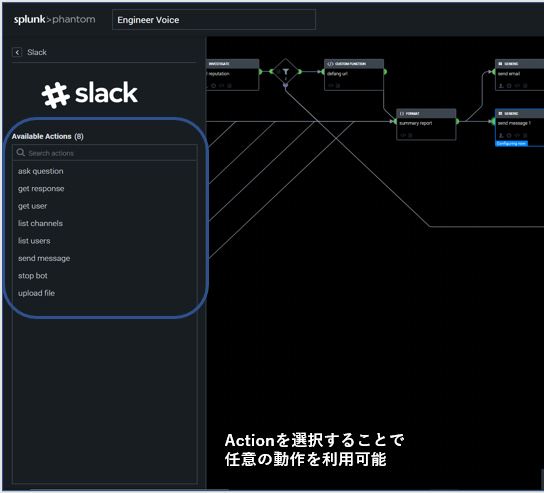The height and width of the screenshot is (493, 544).
Task: Click the green output port of defang url block
Action: (385, 72)
